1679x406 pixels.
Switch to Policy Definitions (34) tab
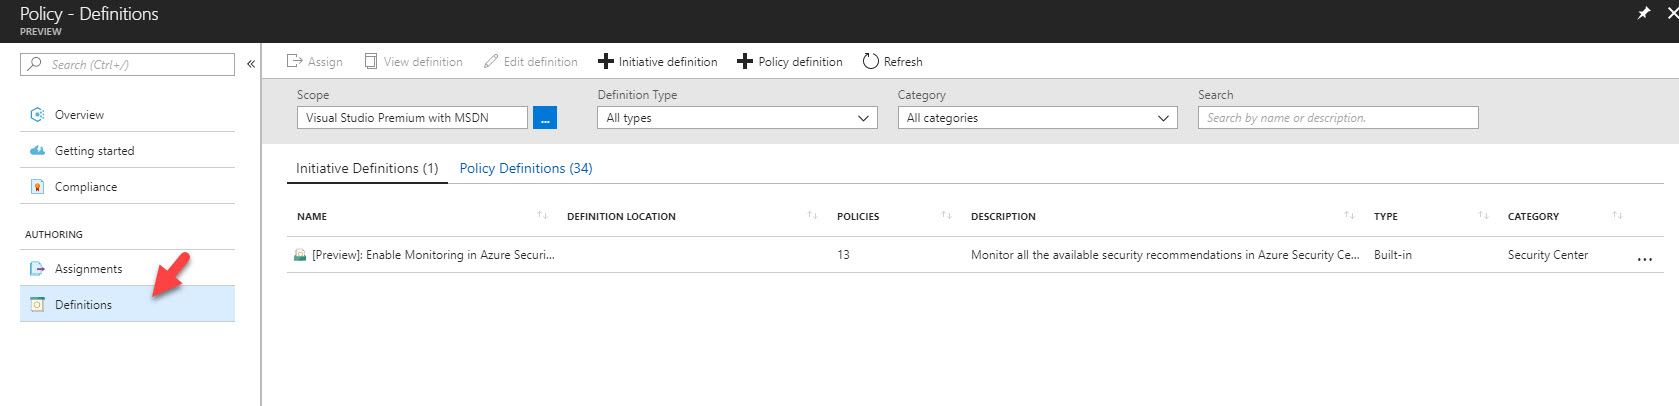tap(526, 168)
